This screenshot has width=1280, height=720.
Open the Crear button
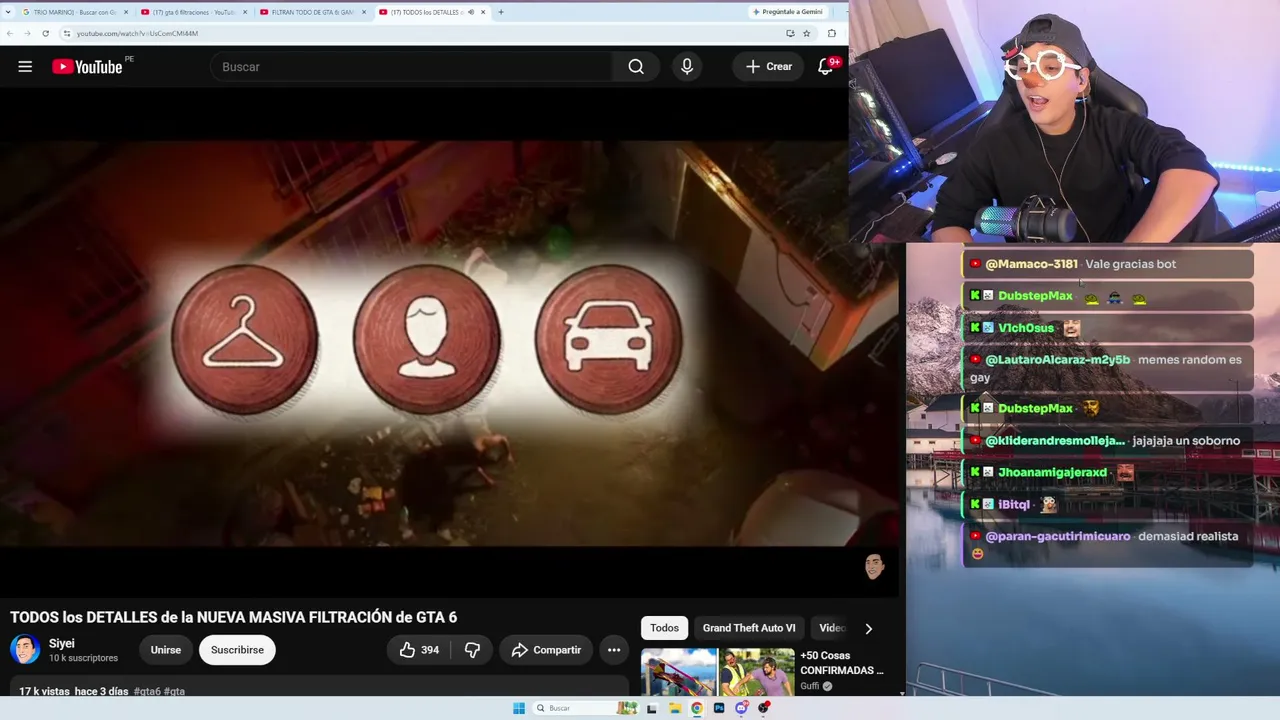tap(769, 67)
